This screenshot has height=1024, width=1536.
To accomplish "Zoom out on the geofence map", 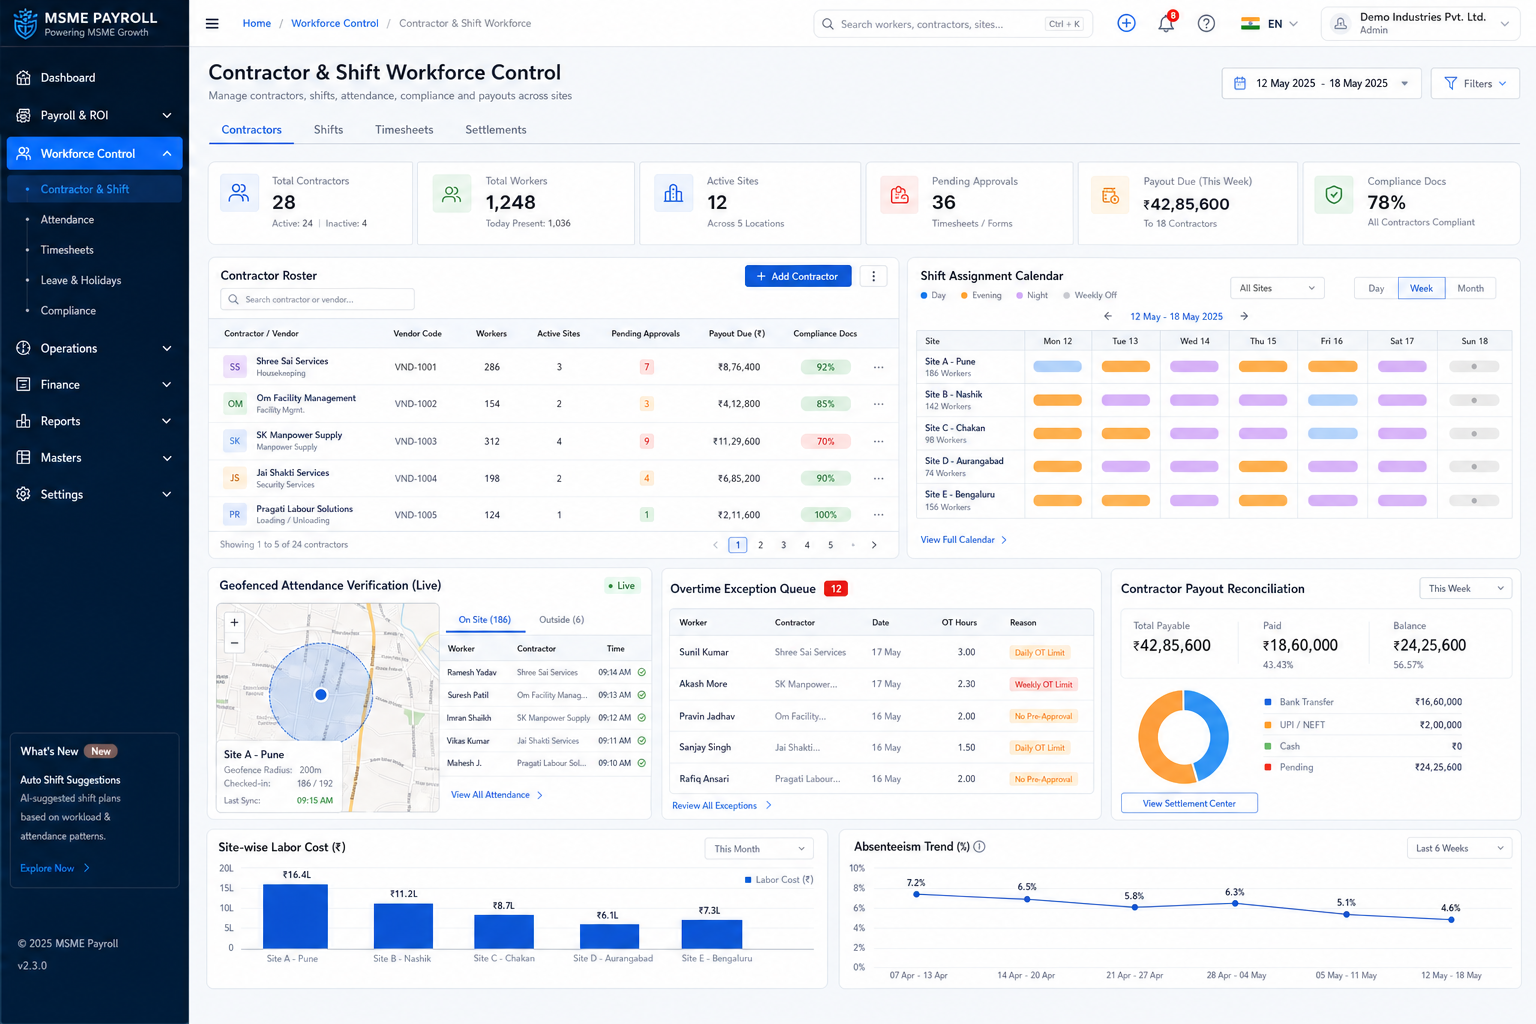I will pos(234,643).
